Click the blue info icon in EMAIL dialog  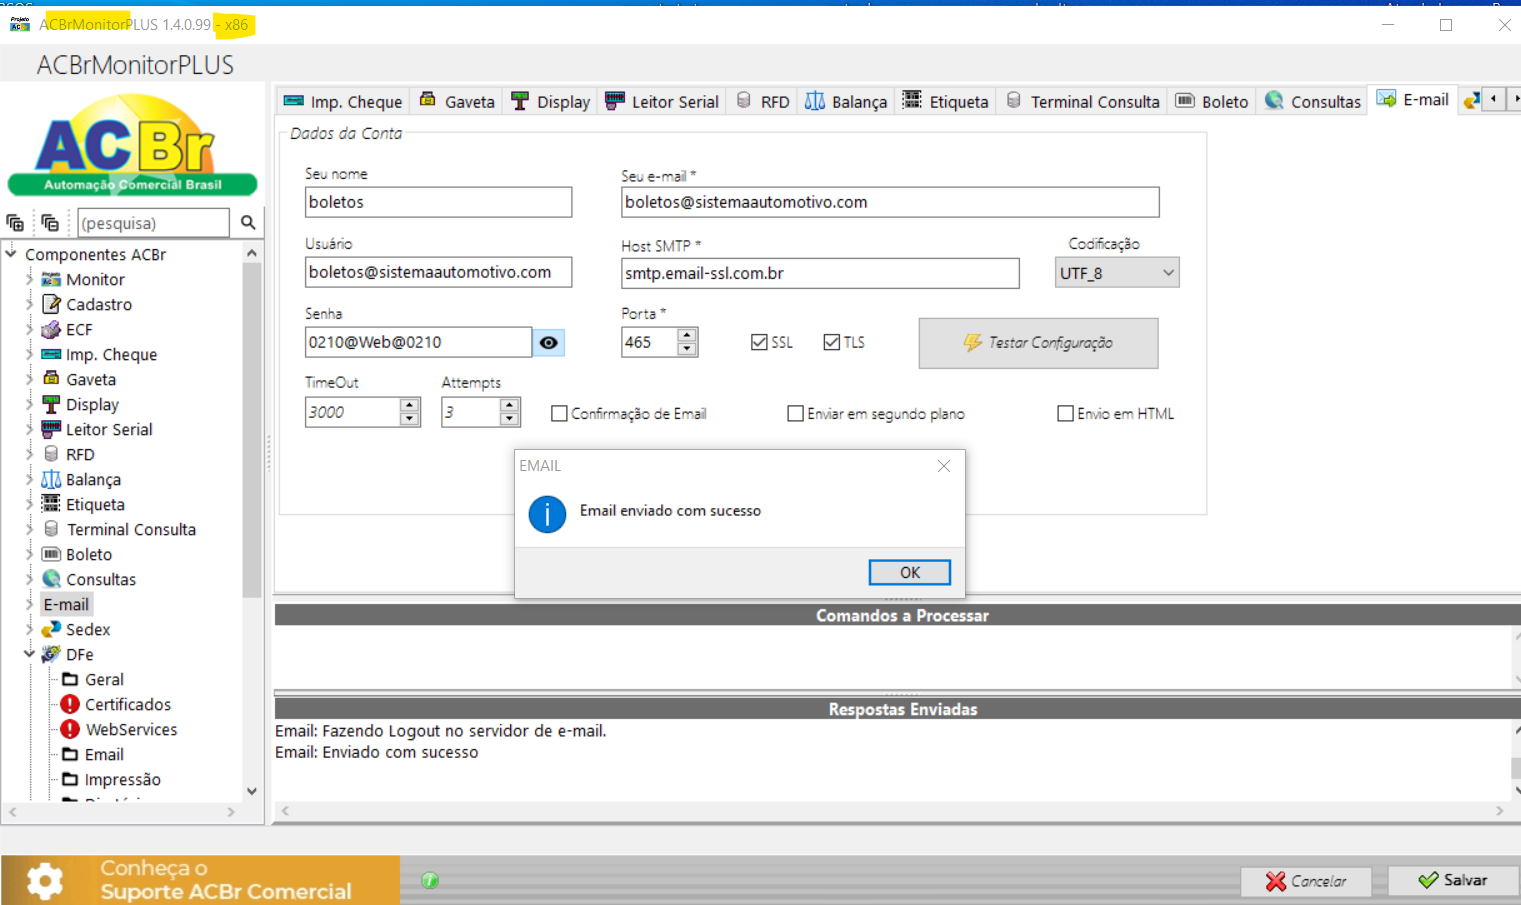547,514
